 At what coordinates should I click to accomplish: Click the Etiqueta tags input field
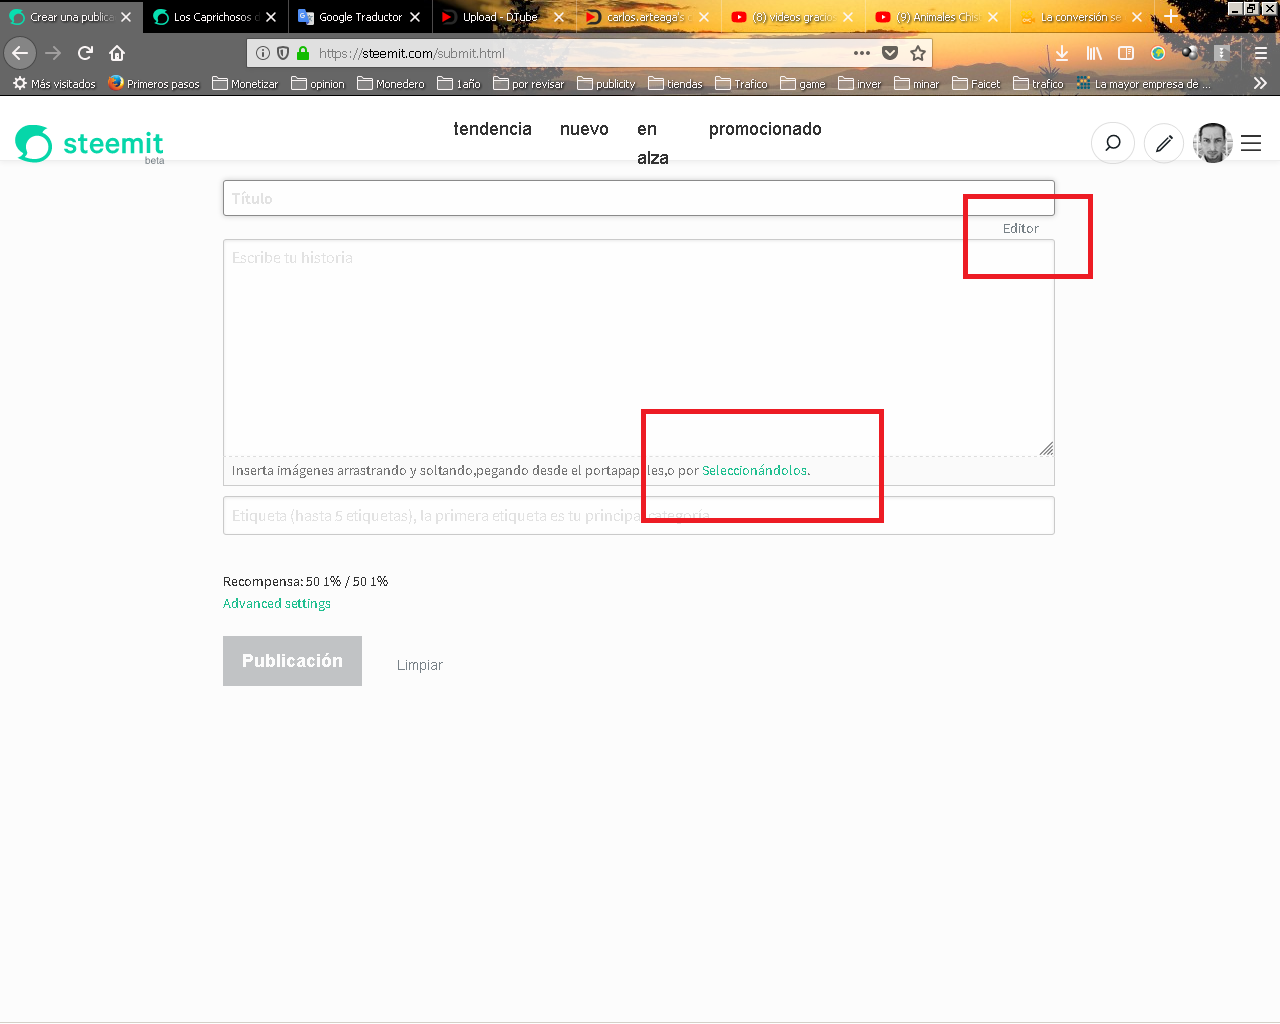(638, 516)
